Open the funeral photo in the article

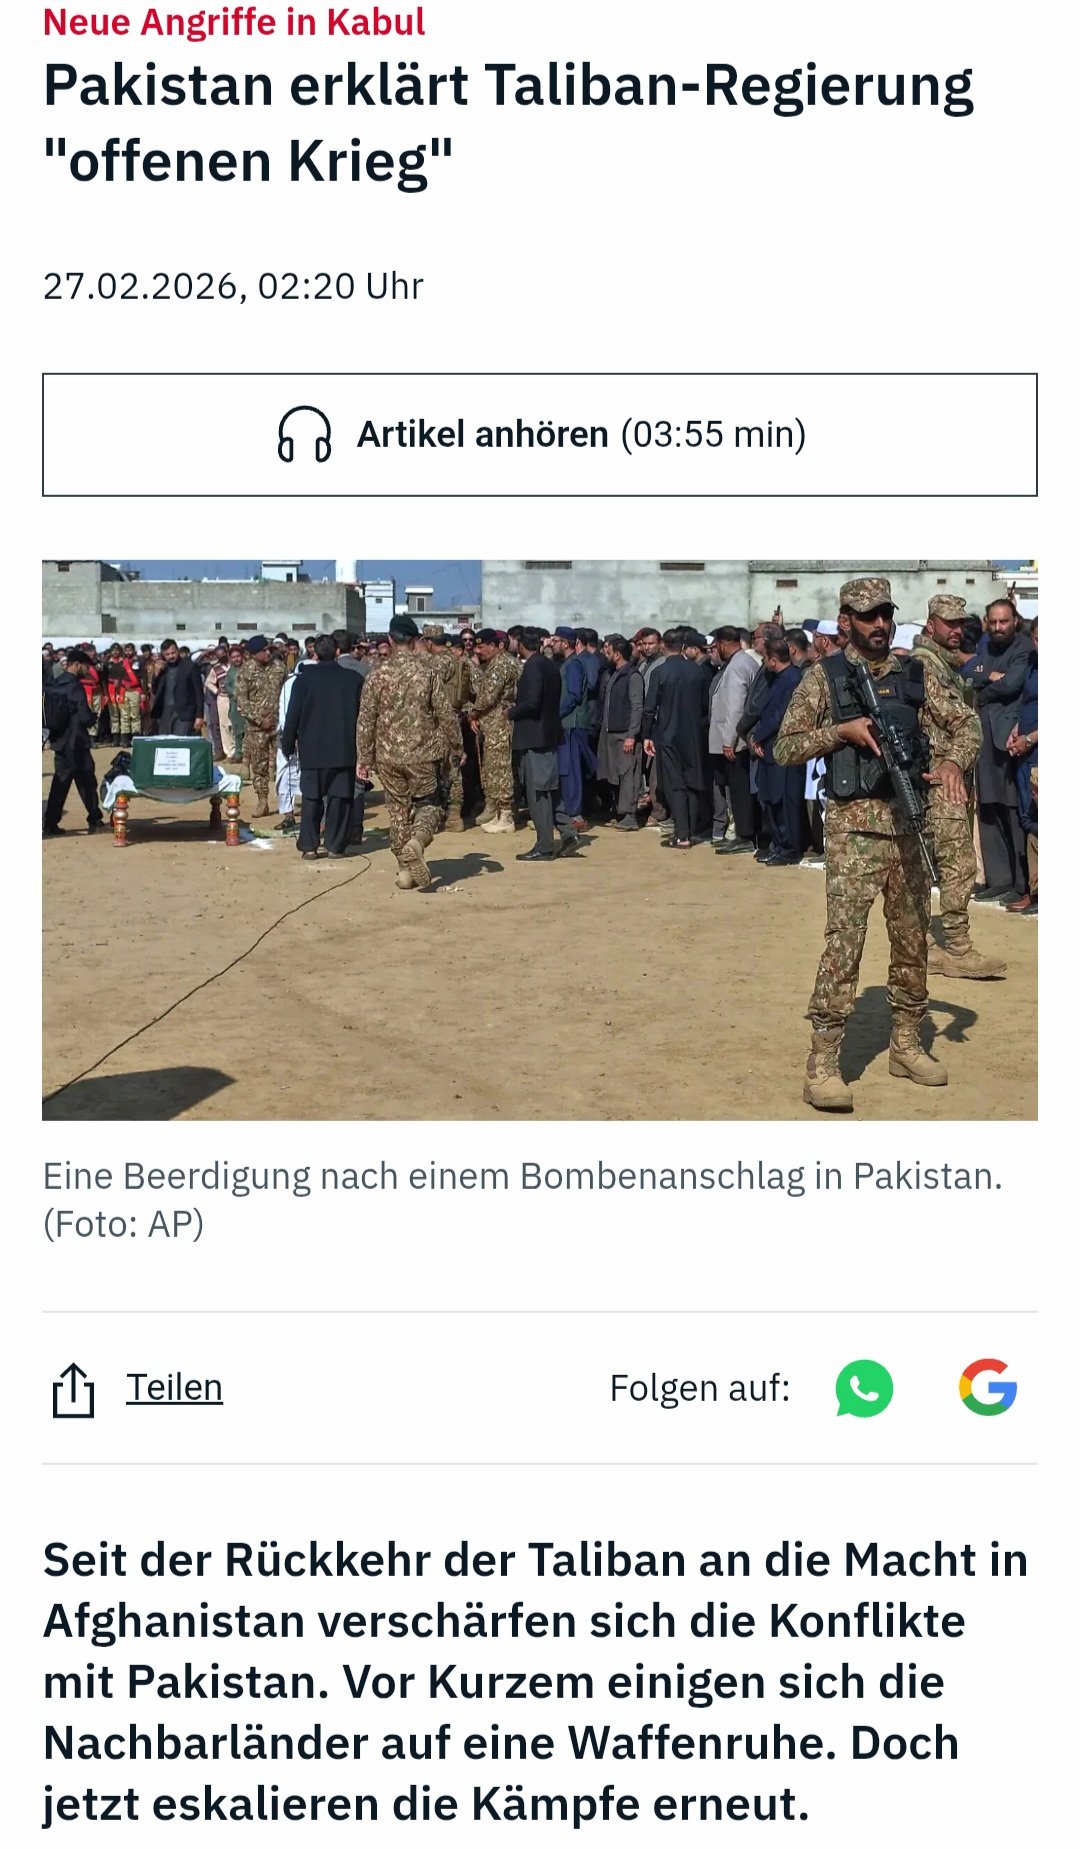click(x=540, y=840)
